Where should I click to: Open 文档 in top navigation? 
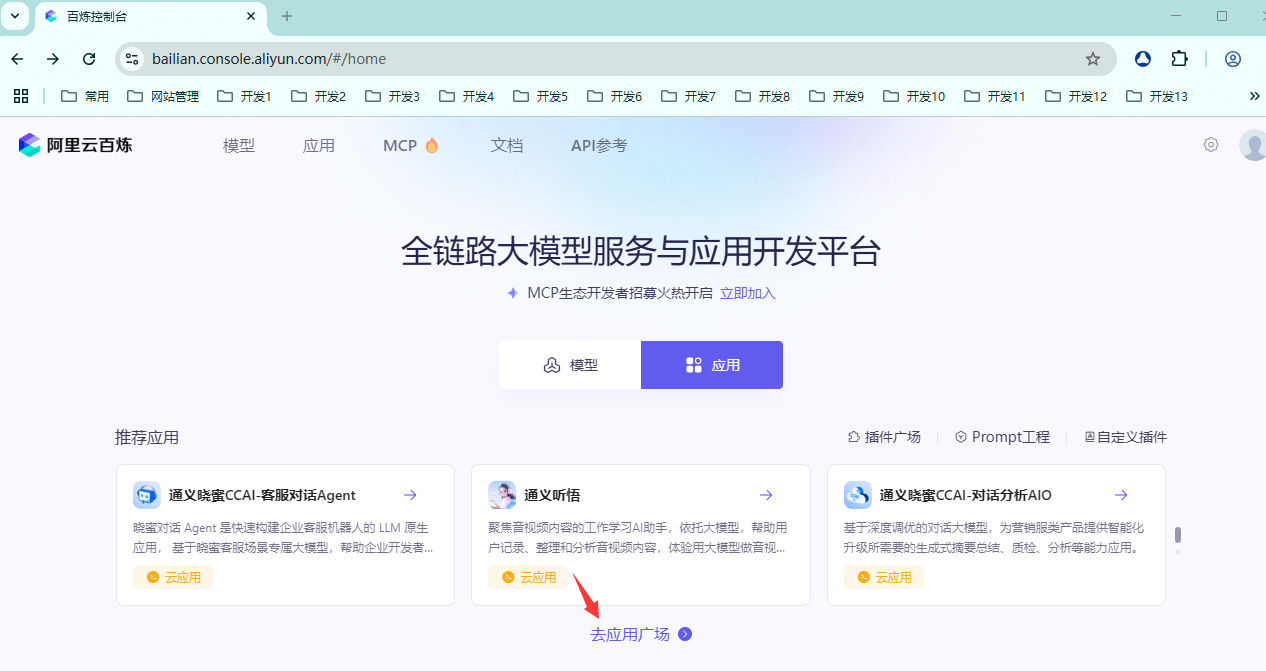click(507, 145)
